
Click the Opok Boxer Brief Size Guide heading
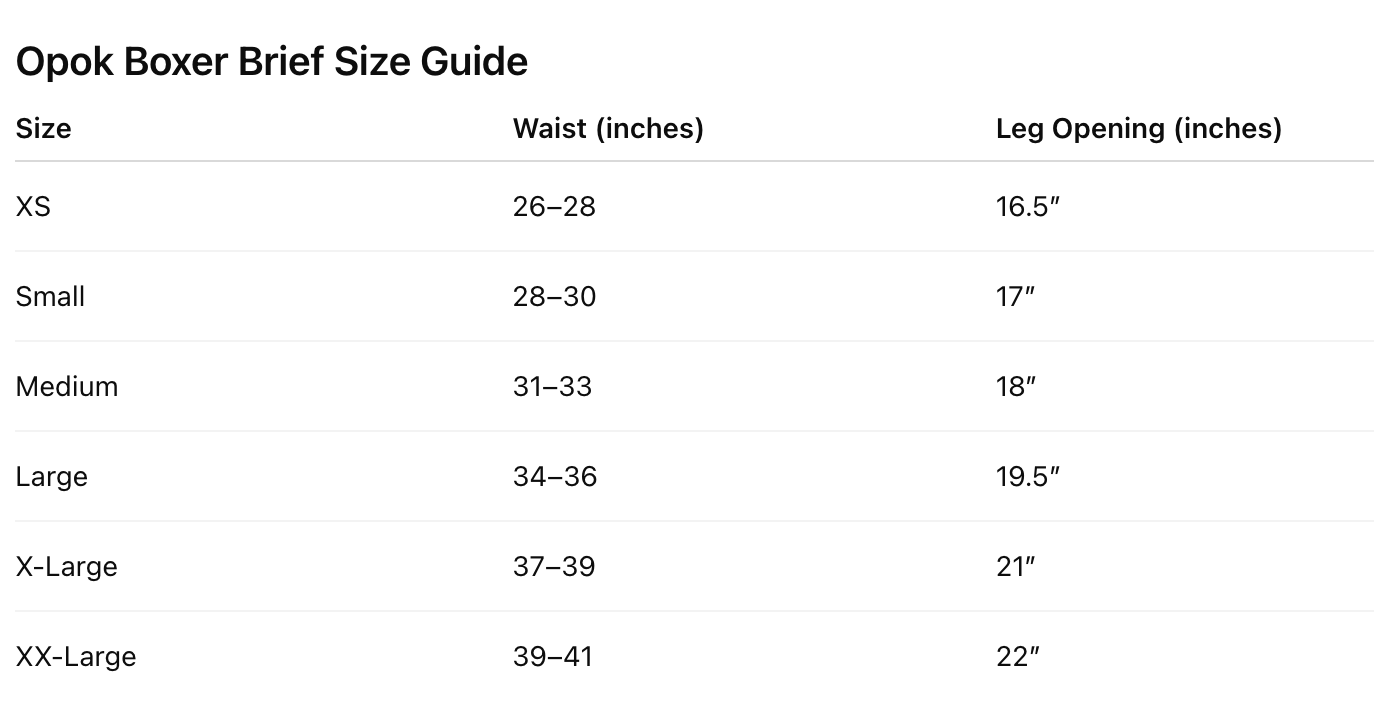click(x=272, y=62)
